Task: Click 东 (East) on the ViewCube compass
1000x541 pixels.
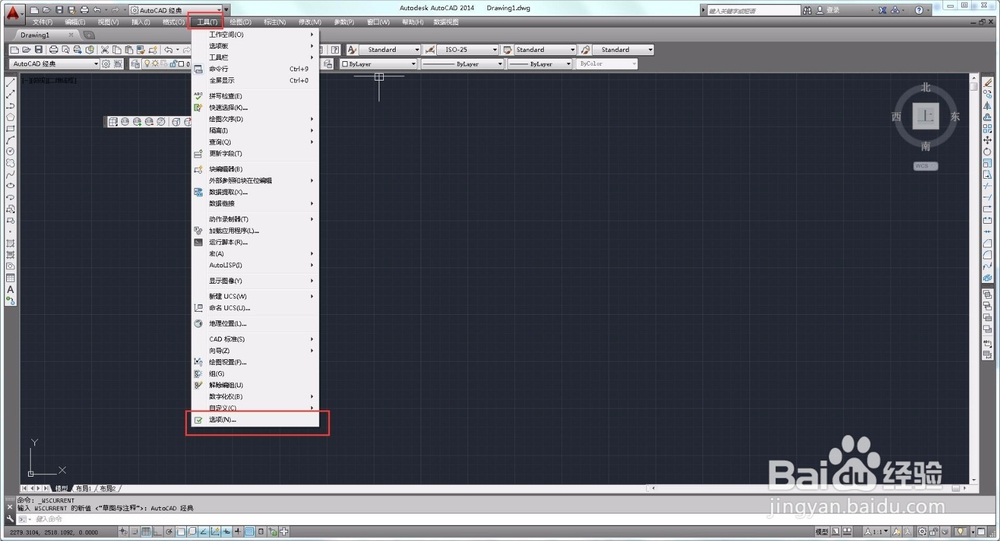Action: click(955, 117)
